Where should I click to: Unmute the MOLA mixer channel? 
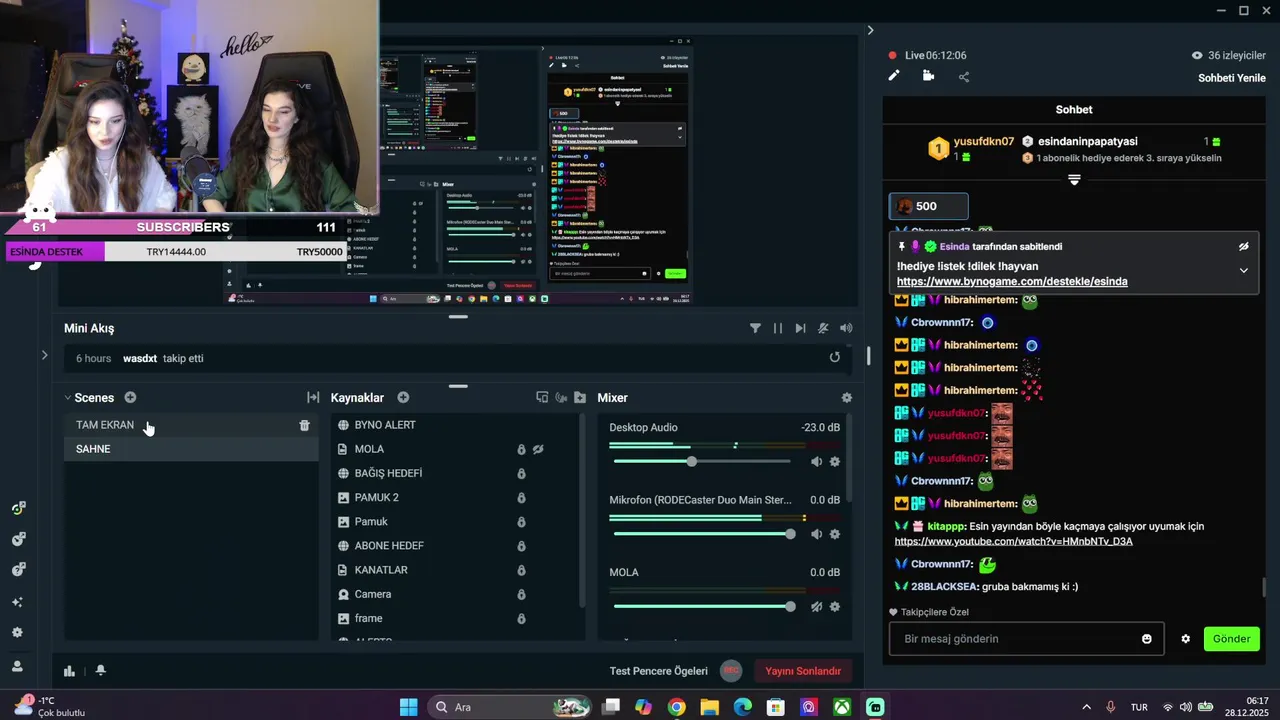816,606
